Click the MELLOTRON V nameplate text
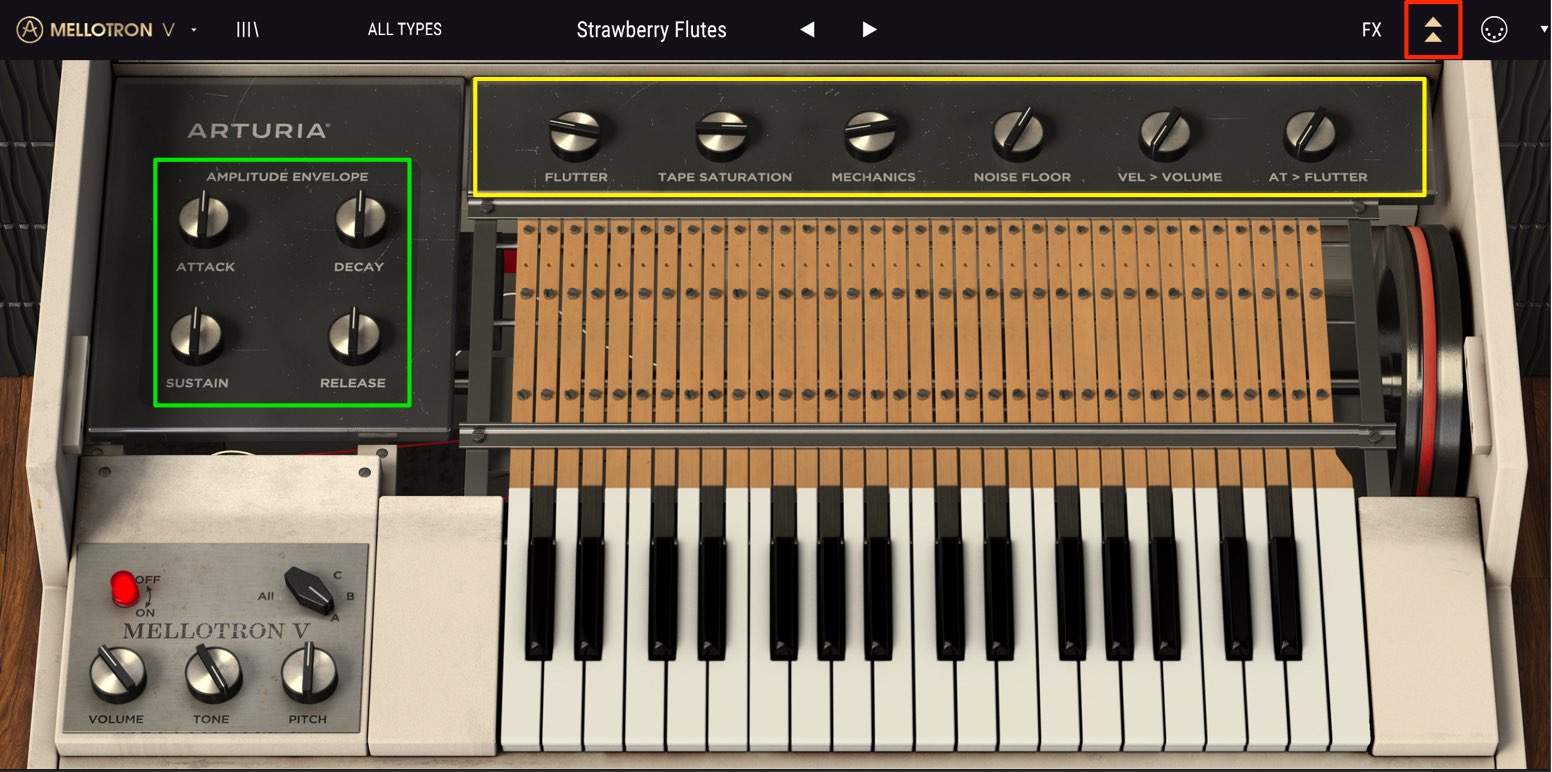Viewport: 1552px width, 772px height. [x=216, y=631]
